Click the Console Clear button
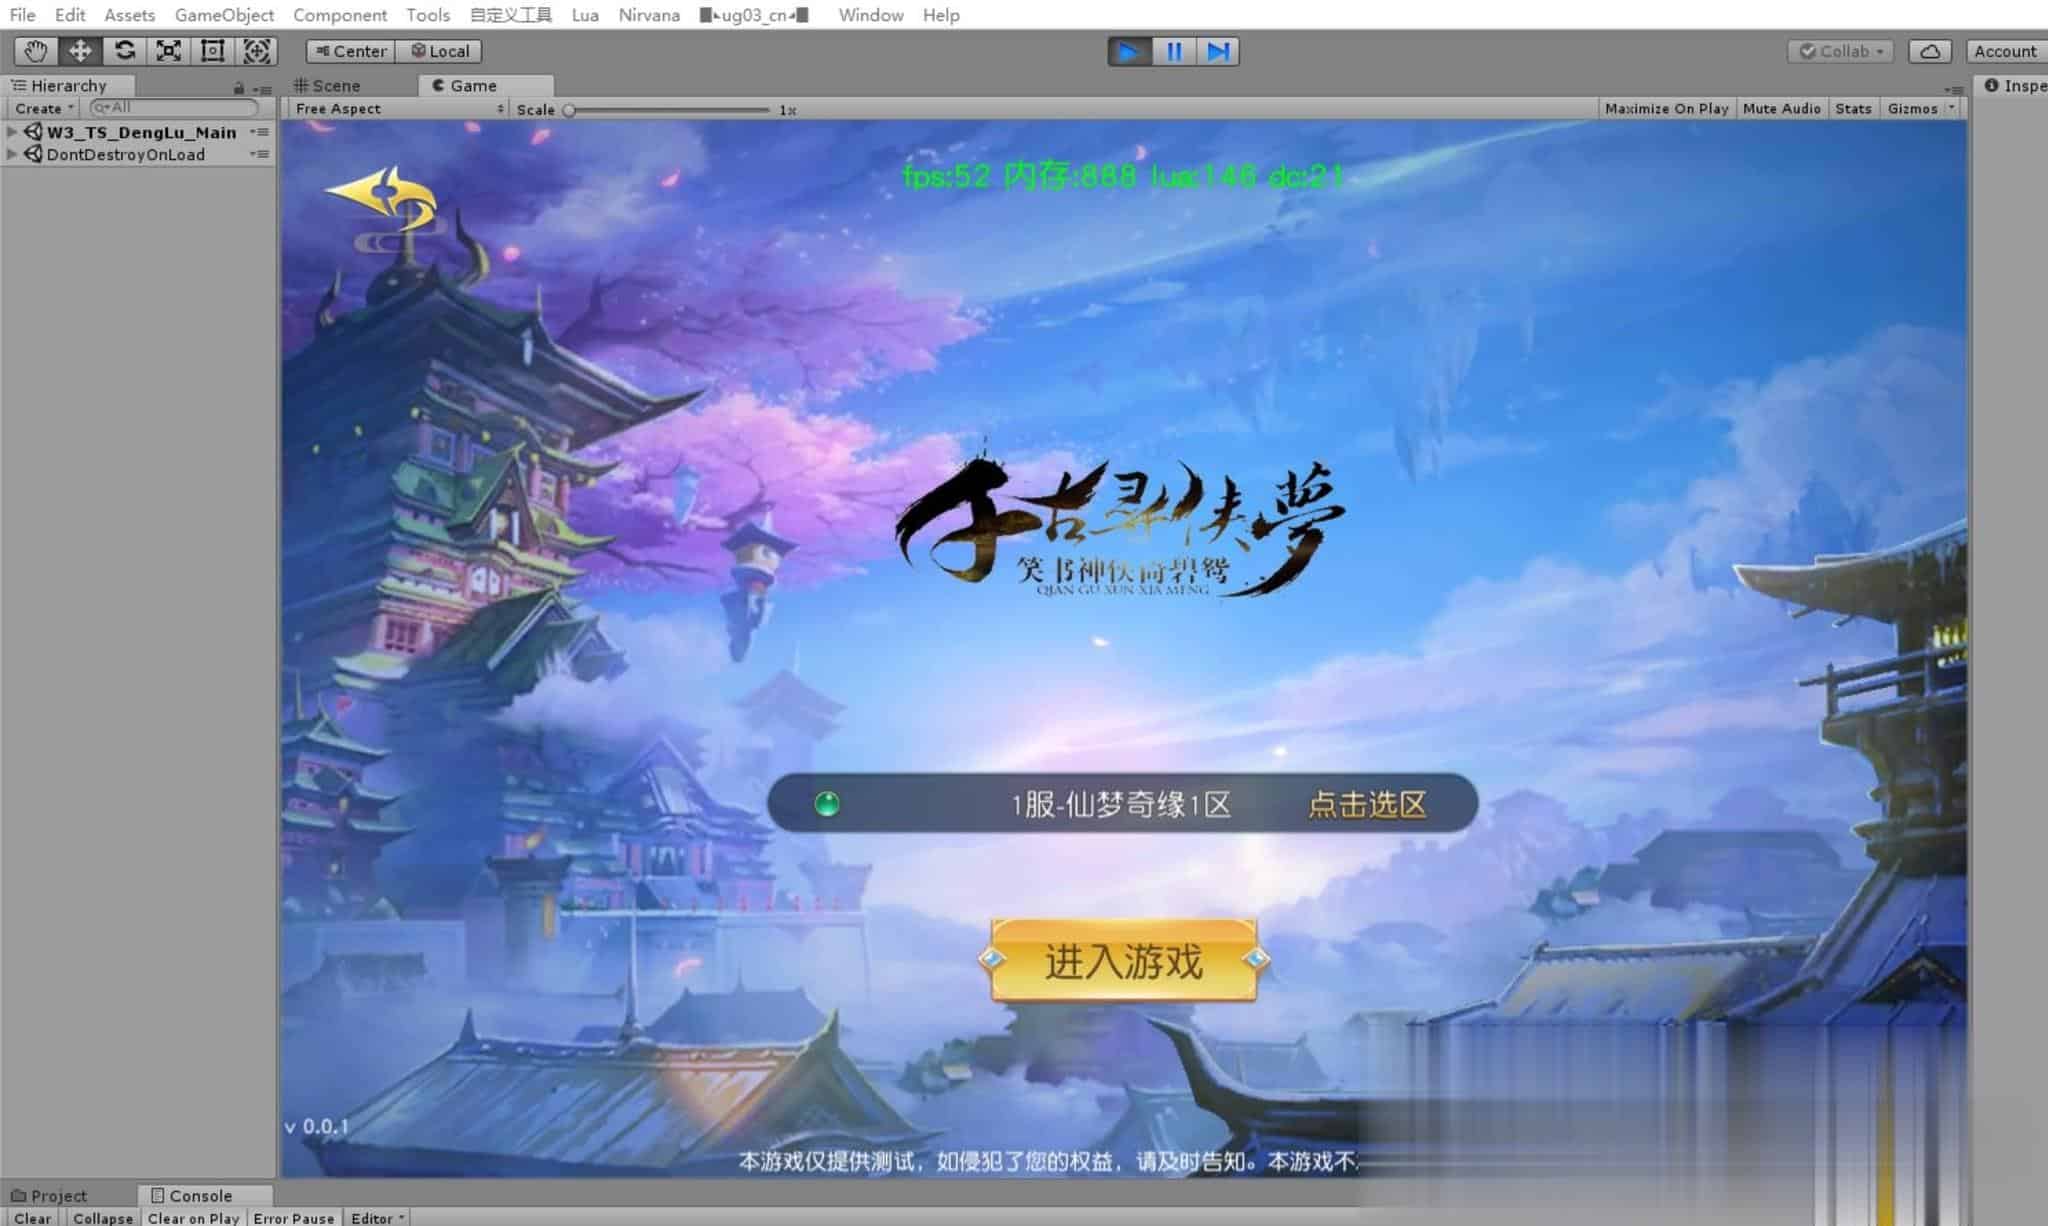2048x1226 pixels. point(32,1218)
